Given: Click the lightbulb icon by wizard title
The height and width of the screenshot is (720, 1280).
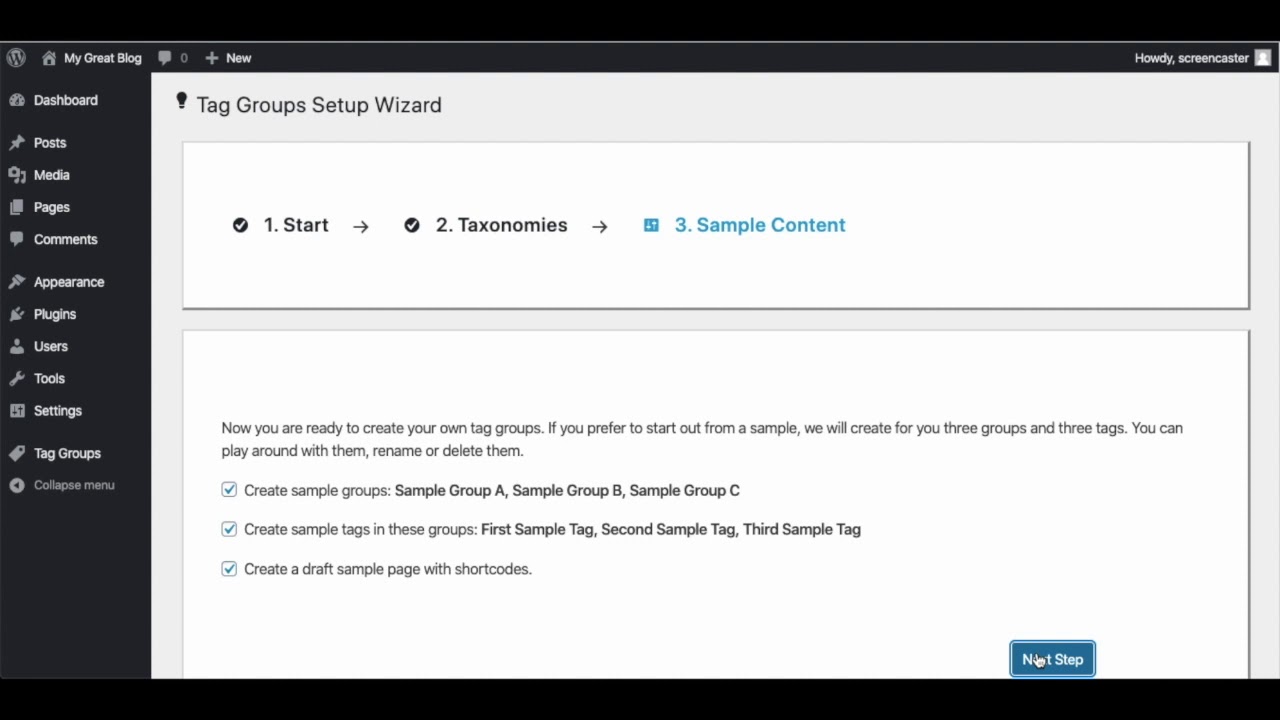Looking at the screenshot, I should 181,101.
